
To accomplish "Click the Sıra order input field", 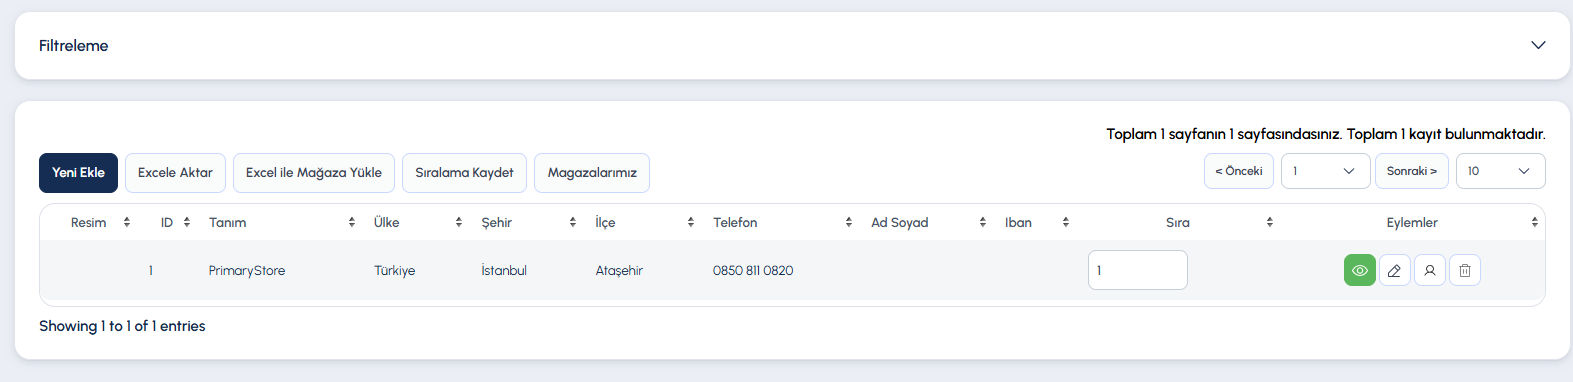I will coord(1138,270).
